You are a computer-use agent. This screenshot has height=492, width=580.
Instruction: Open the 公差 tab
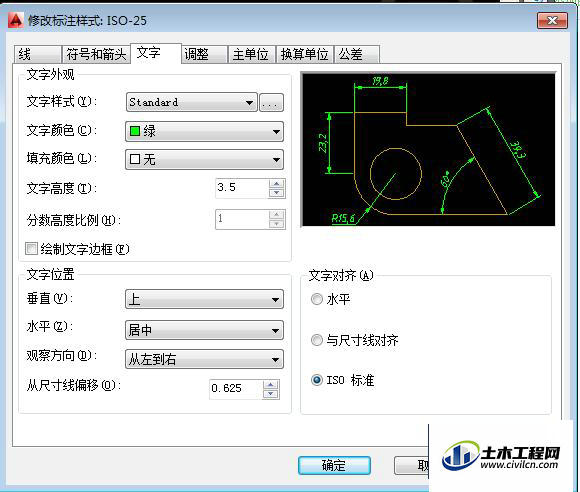(357, 54)
